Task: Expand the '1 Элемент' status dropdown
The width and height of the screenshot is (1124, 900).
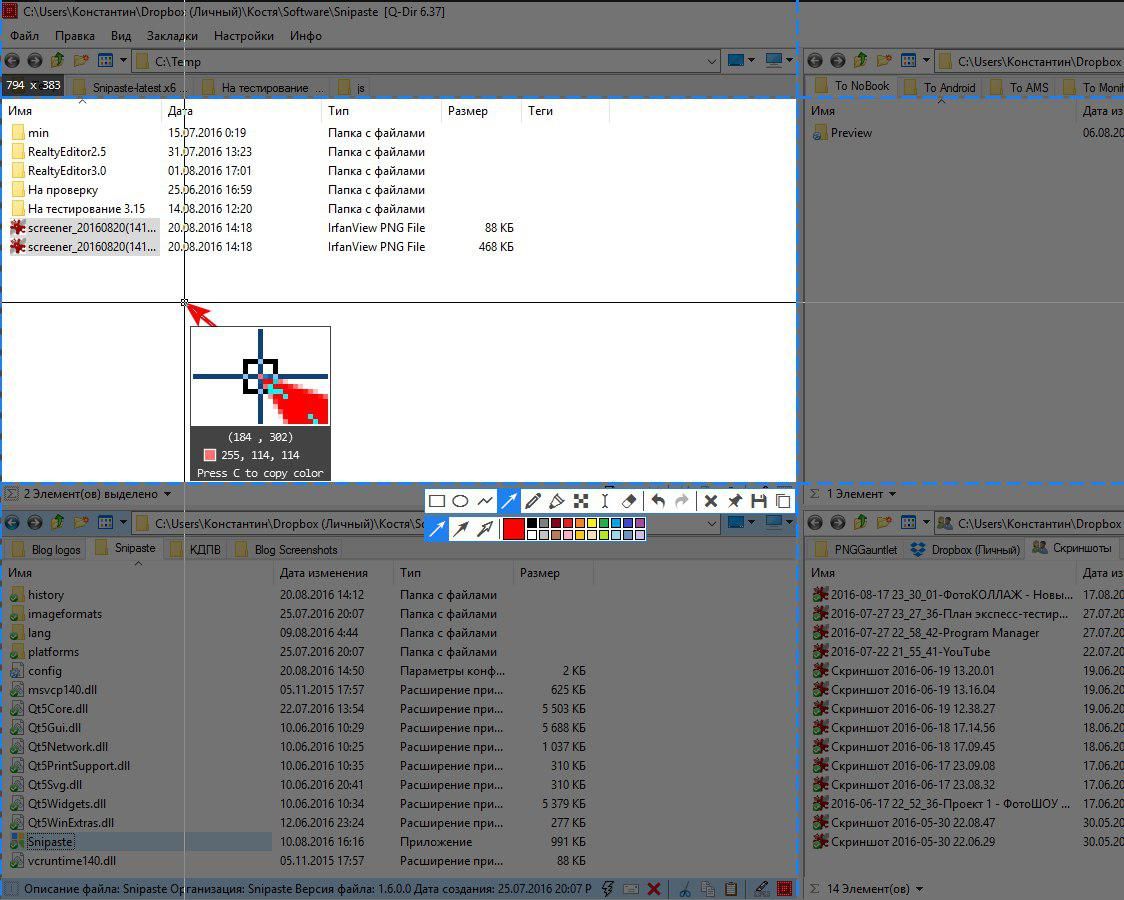Action: [892, 494]
